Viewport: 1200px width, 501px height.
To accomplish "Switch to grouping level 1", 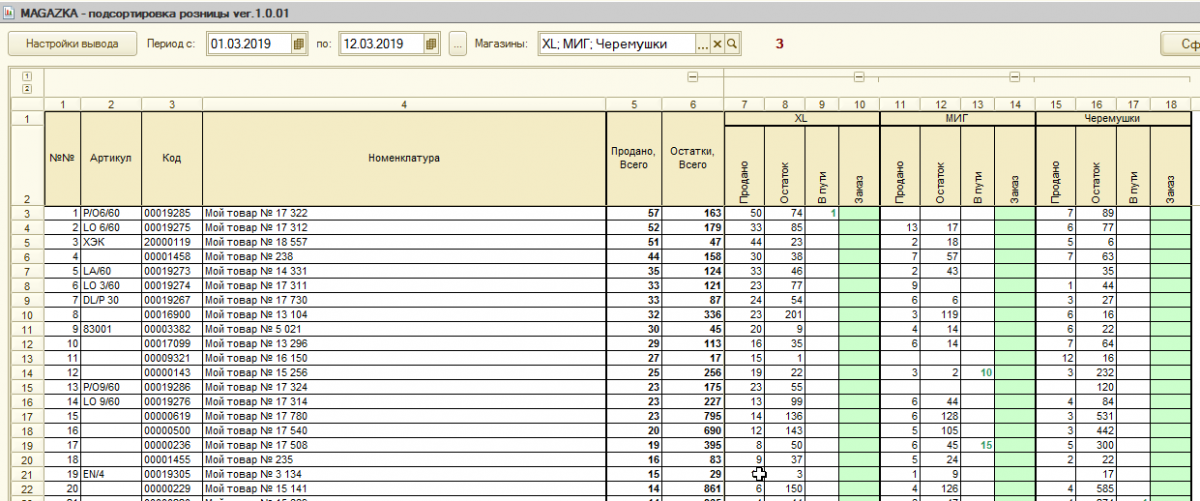I will pyautogui.click(x=27, y=76).
